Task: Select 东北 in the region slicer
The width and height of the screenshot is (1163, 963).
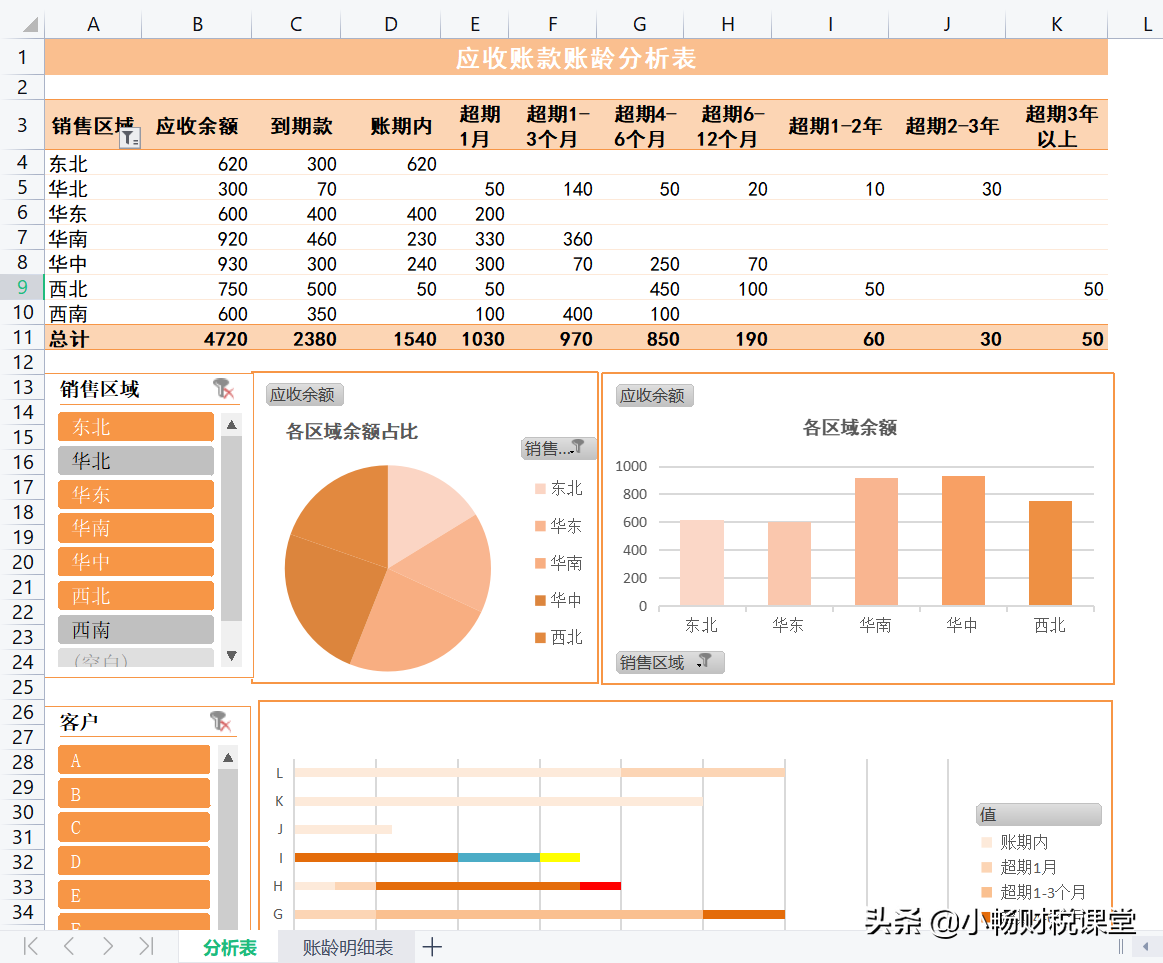Action: pyautogui.click(x=135, y=426)
